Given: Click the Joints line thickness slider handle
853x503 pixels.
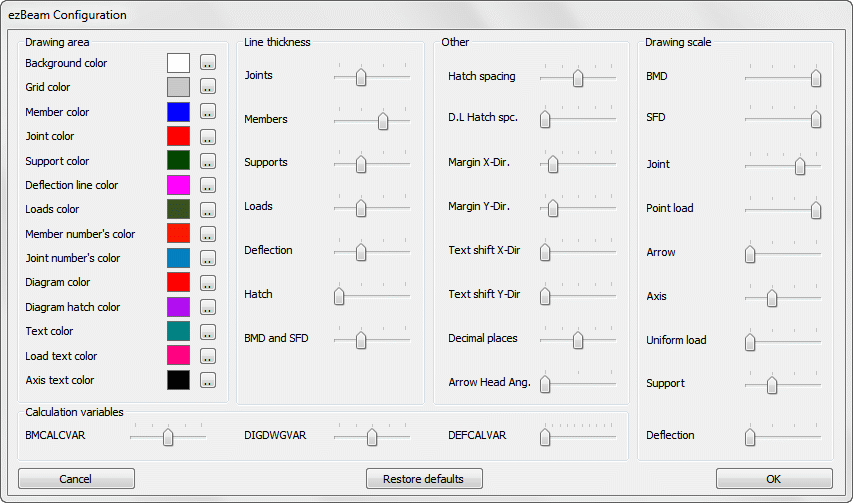Looking at the screenshot, I should (361, 77).
